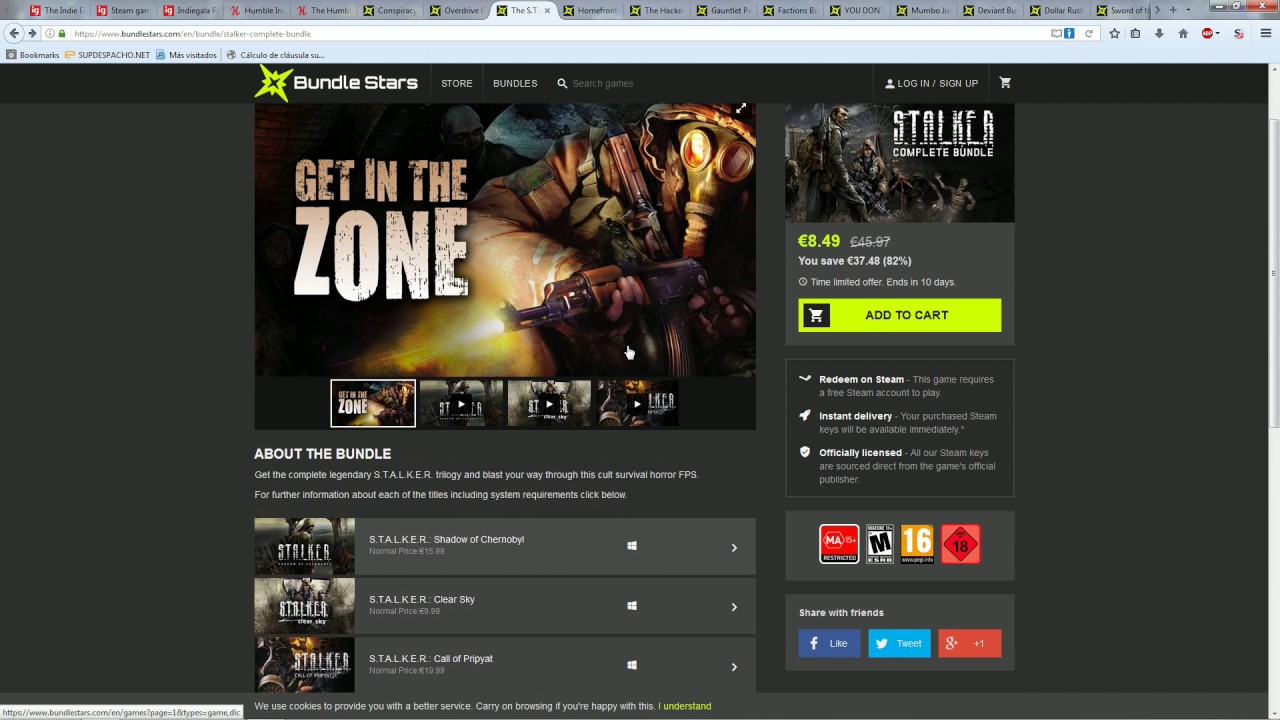Open the Adblock Plus dropdown arrow
Screen dimensions: 1280x720
click(x=1218, y=33)
